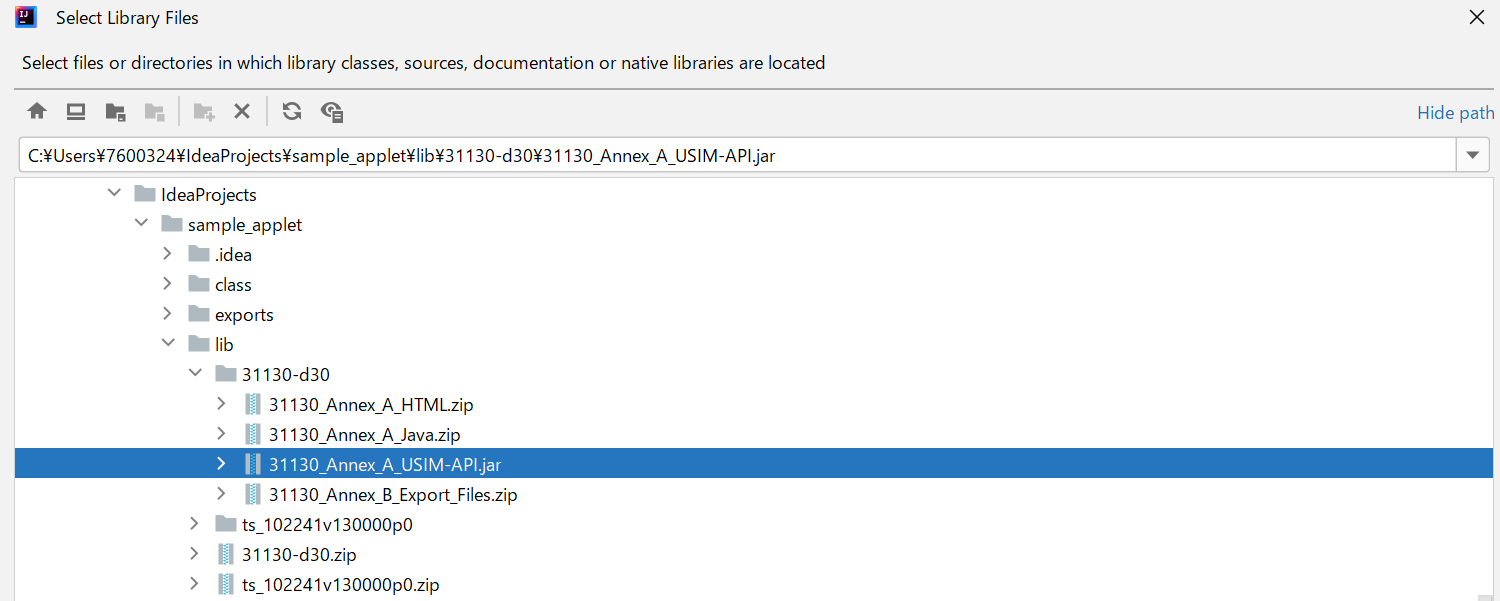
Task: Select the exports folder
Action: coord(244,315)
